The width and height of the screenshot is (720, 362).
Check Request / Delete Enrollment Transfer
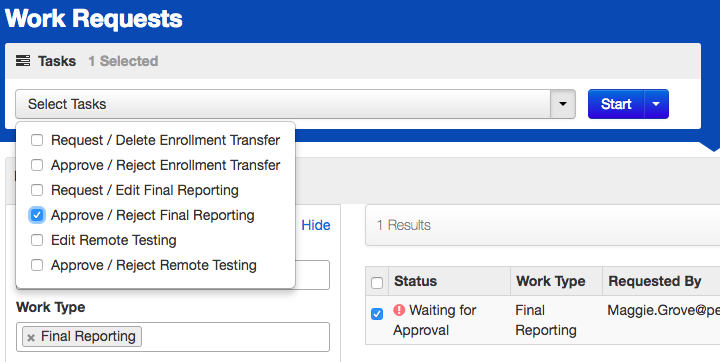[x=37, y=140]
